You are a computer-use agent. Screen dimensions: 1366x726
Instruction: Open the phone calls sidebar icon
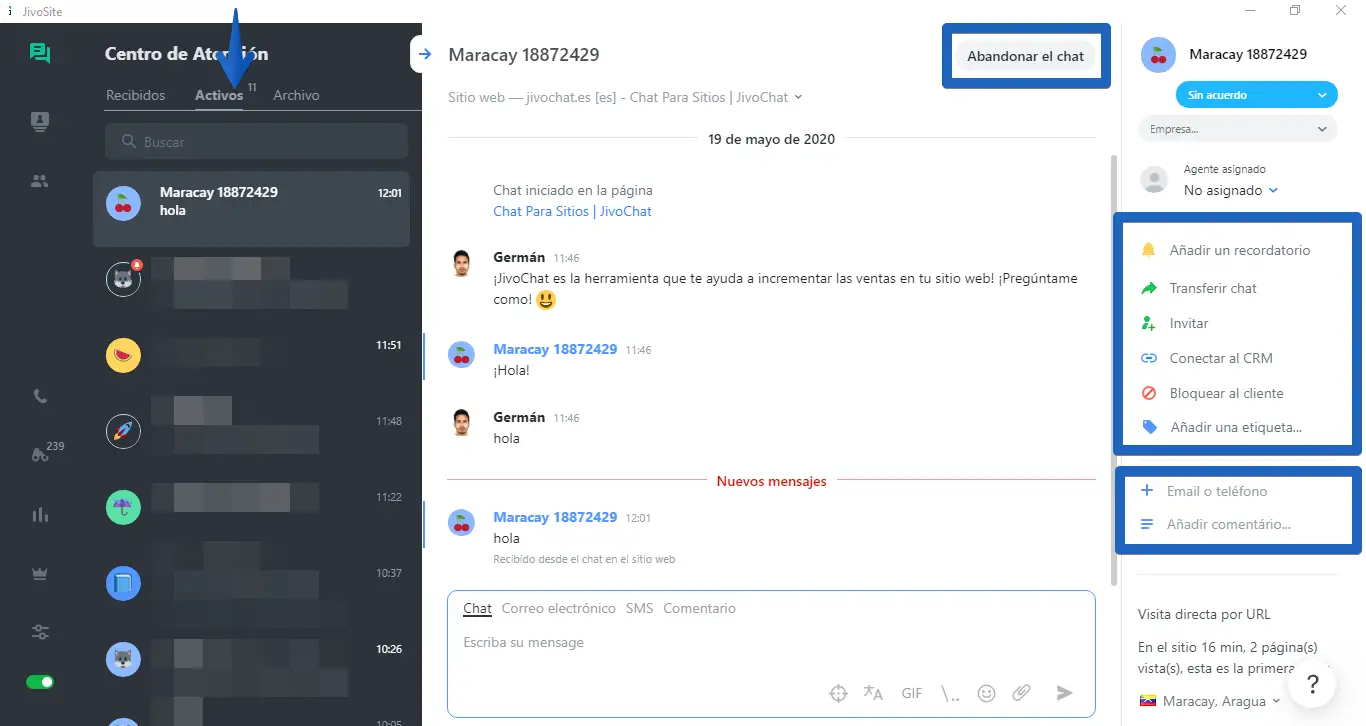40,397
